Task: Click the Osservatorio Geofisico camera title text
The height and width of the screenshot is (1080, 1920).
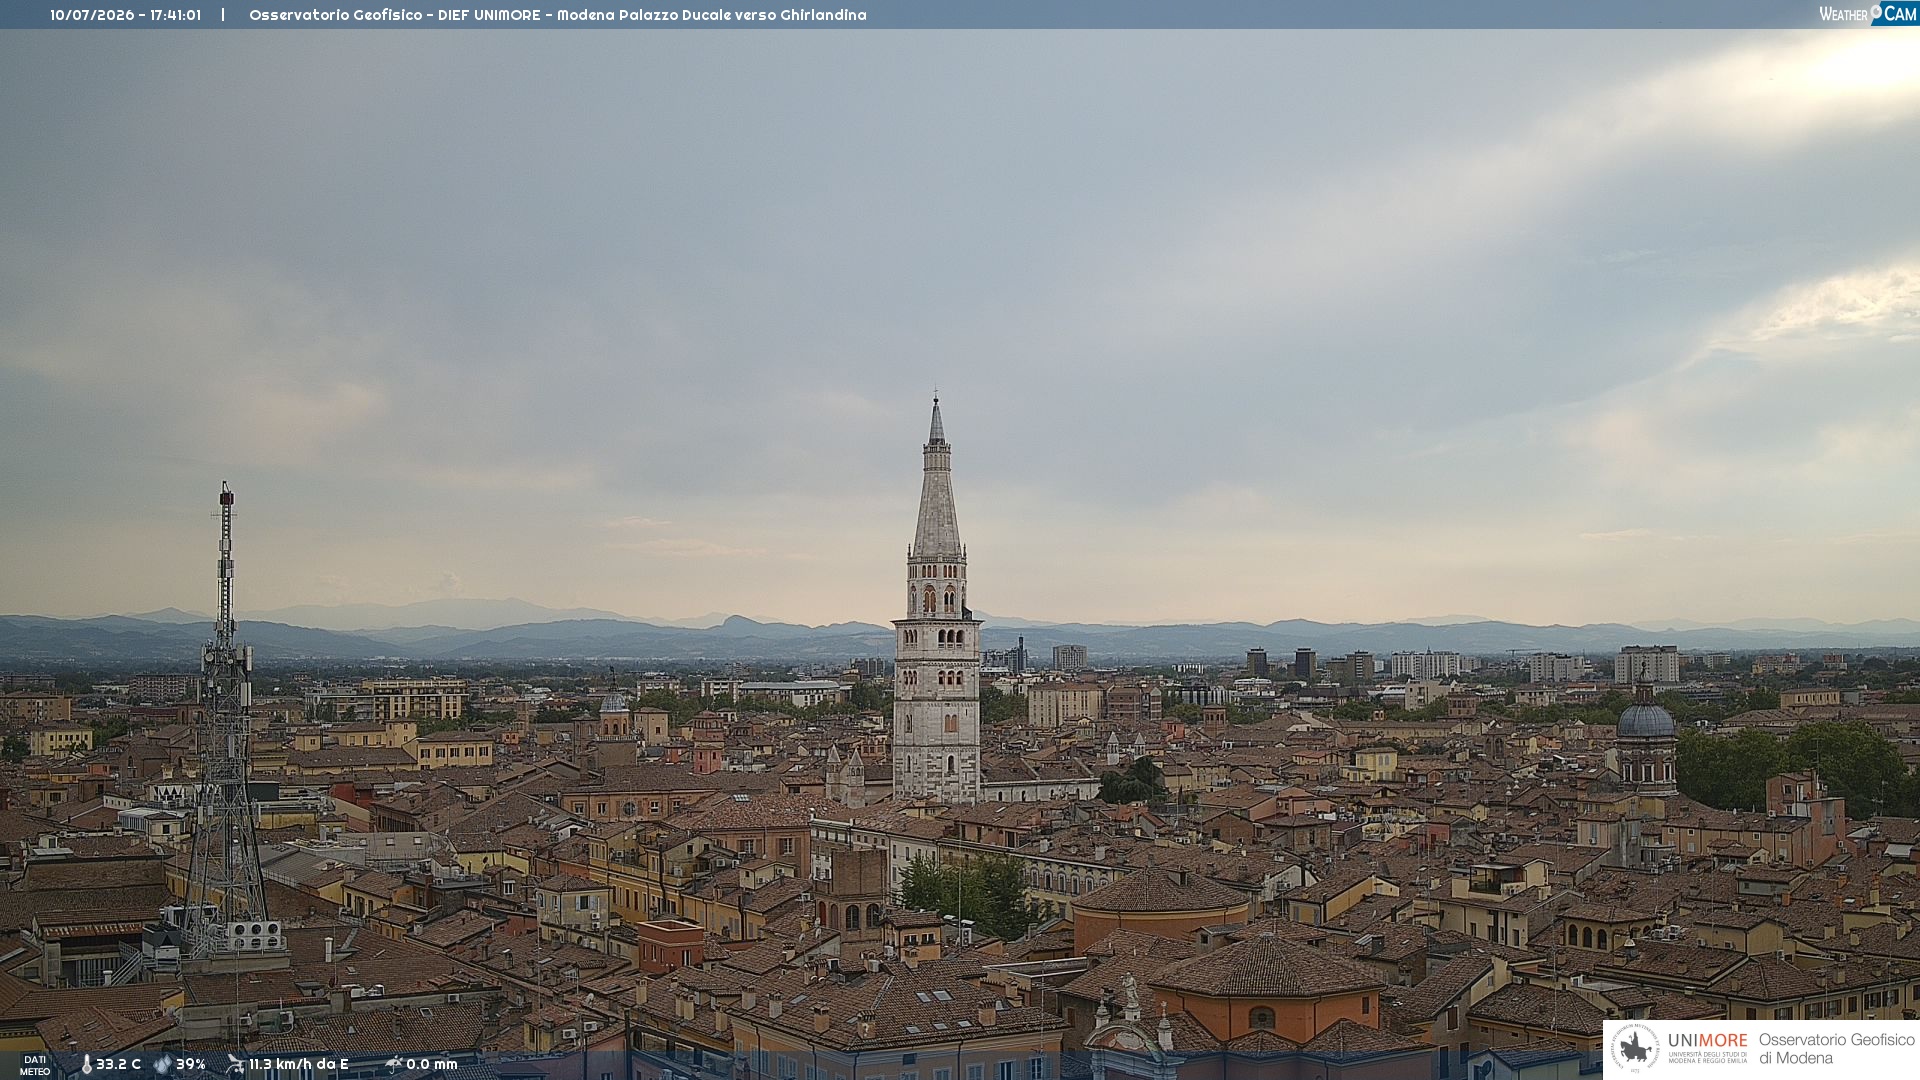Action: click(x=558, y=15)
